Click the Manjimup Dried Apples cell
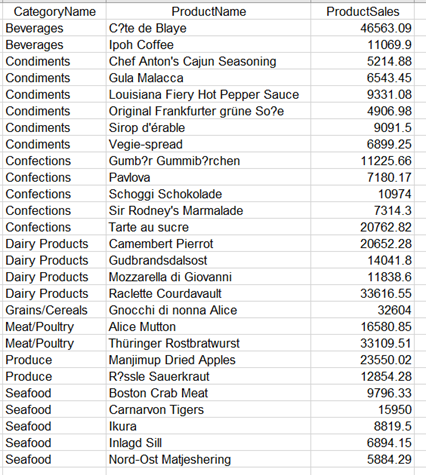 (x=208, y=360)
